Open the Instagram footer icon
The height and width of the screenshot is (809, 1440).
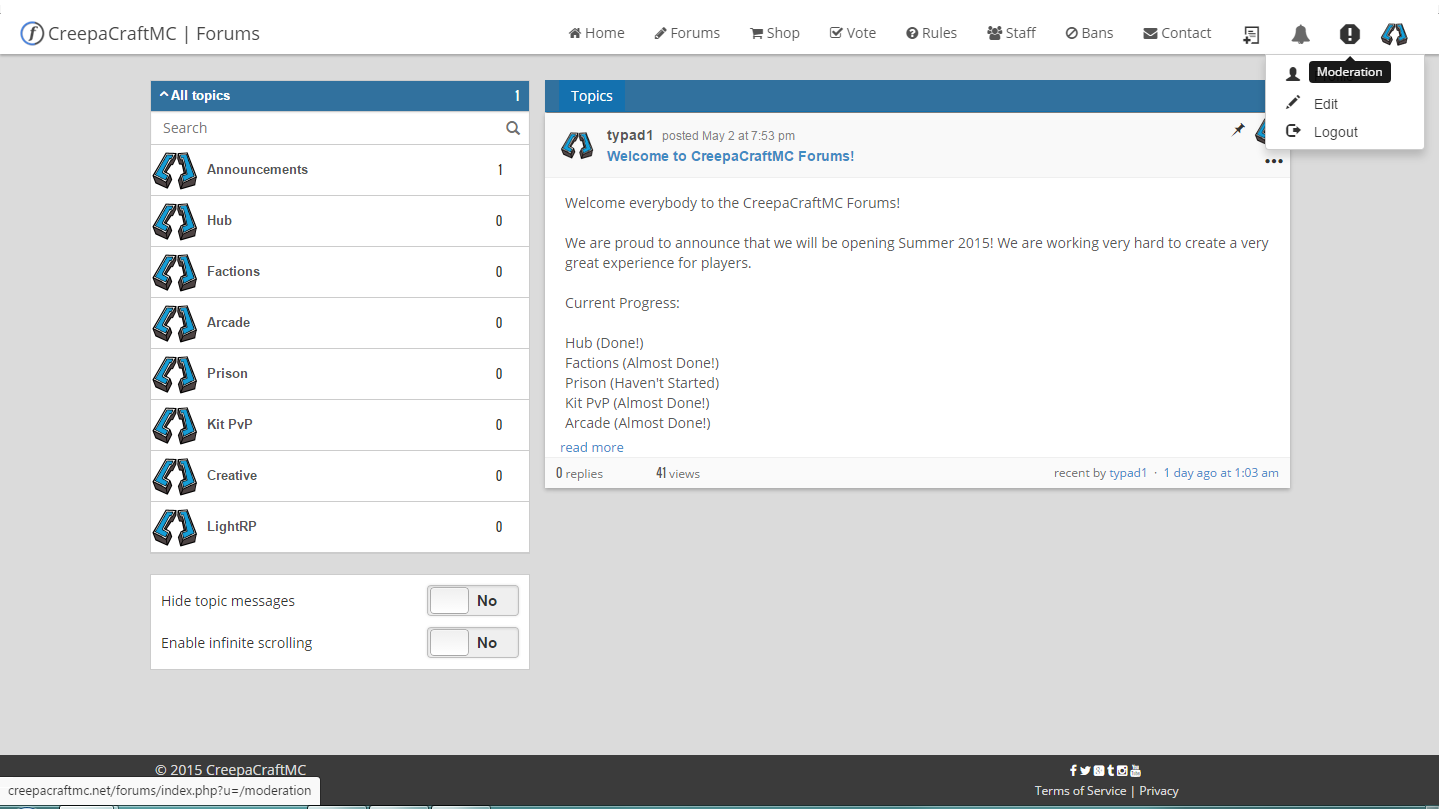[1122, 770]
